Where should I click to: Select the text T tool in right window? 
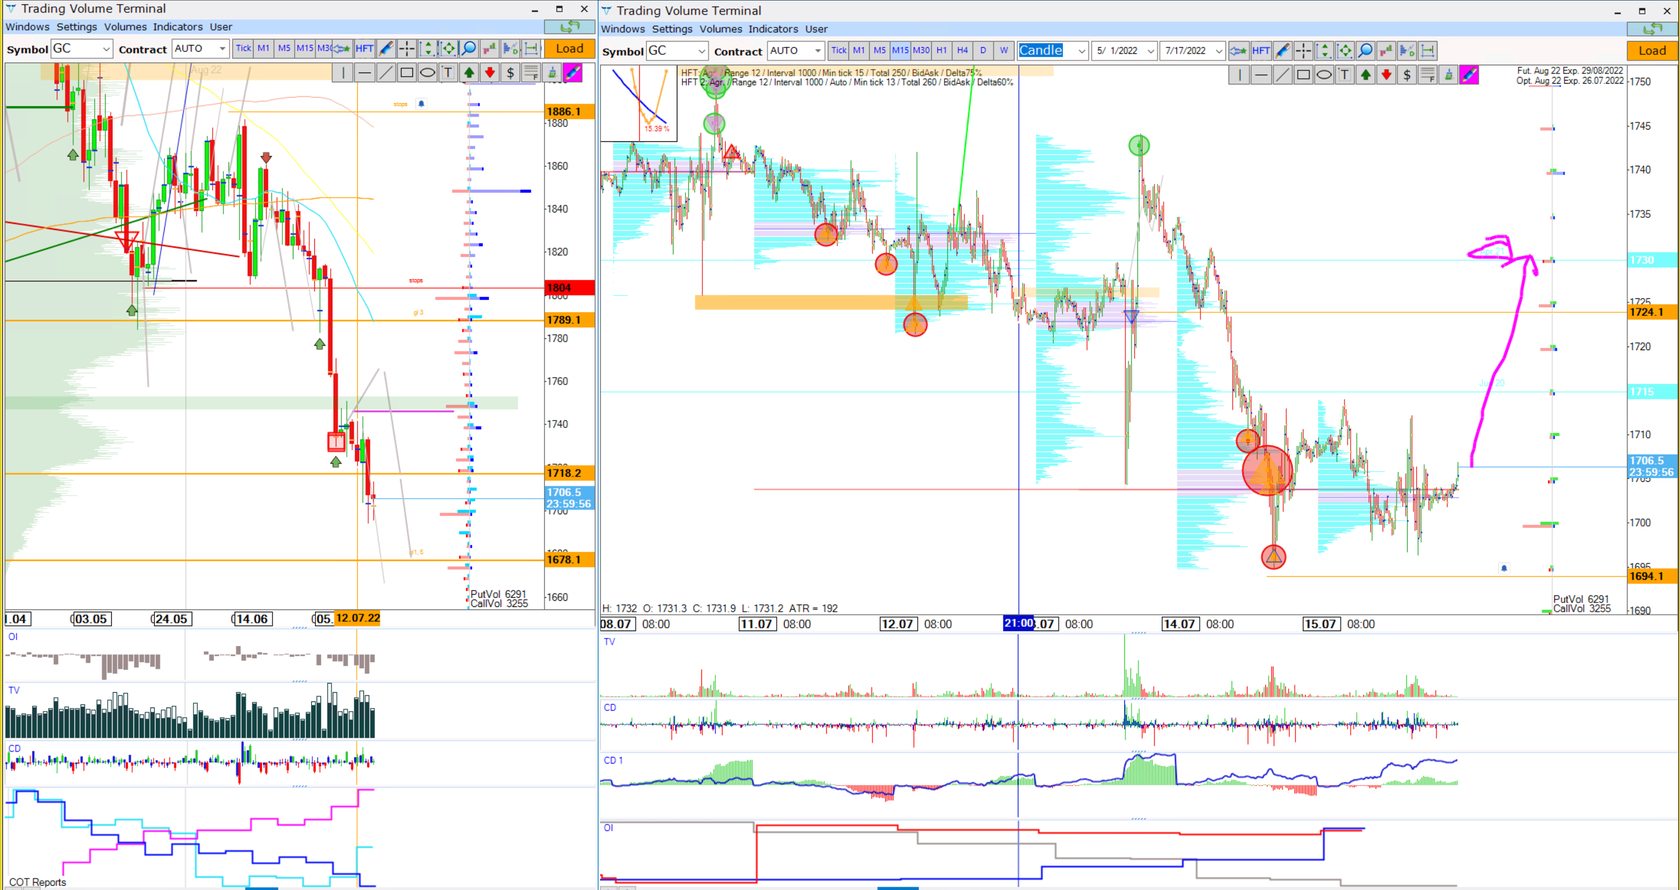click(x=1345, y=74)
